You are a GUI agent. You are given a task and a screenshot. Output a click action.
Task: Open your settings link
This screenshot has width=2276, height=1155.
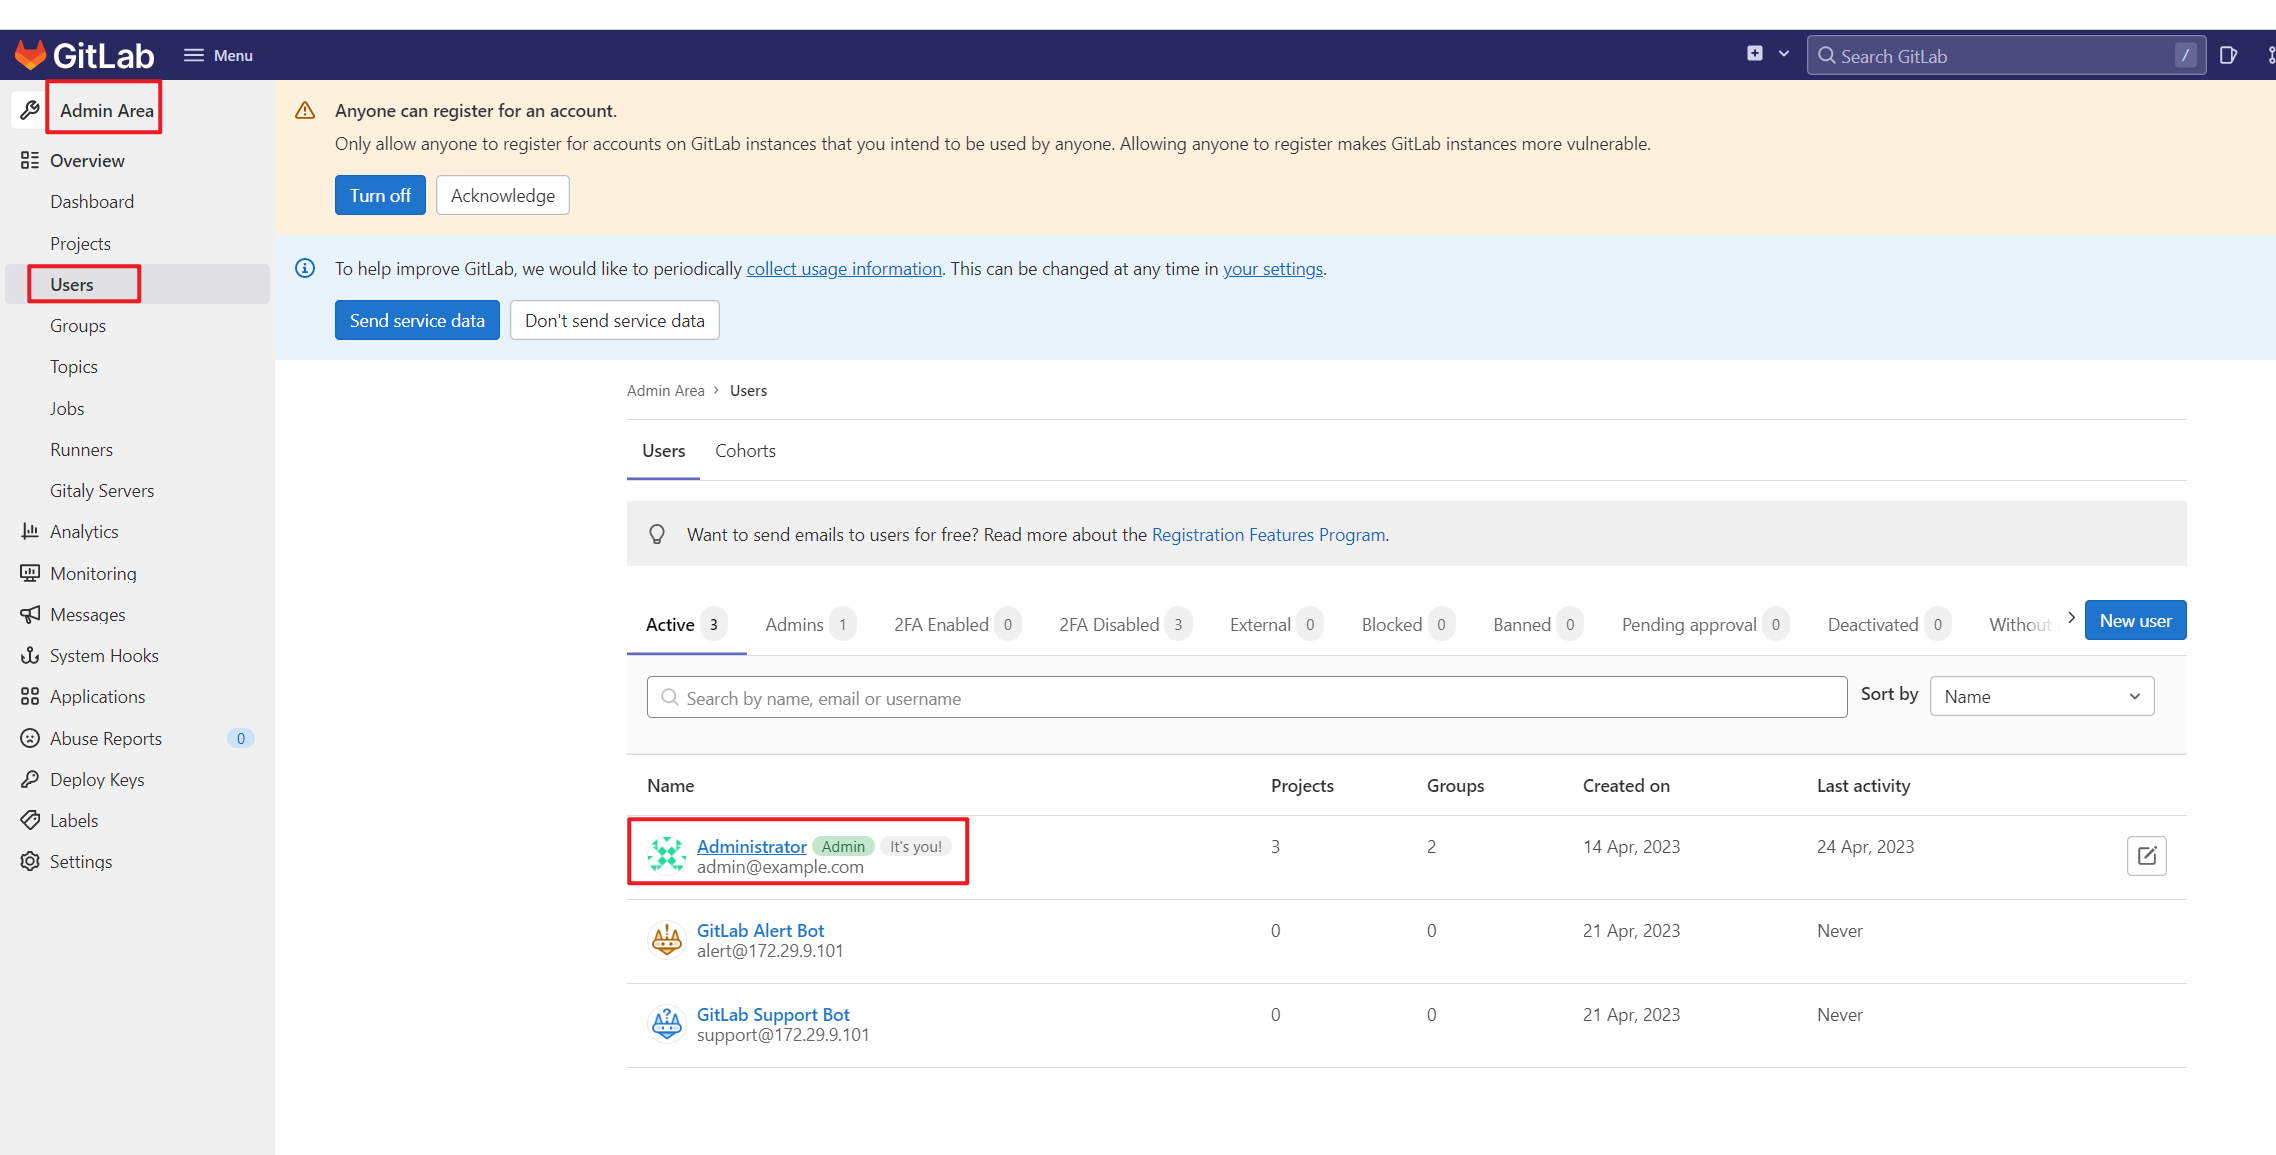tap(1273, 268)
